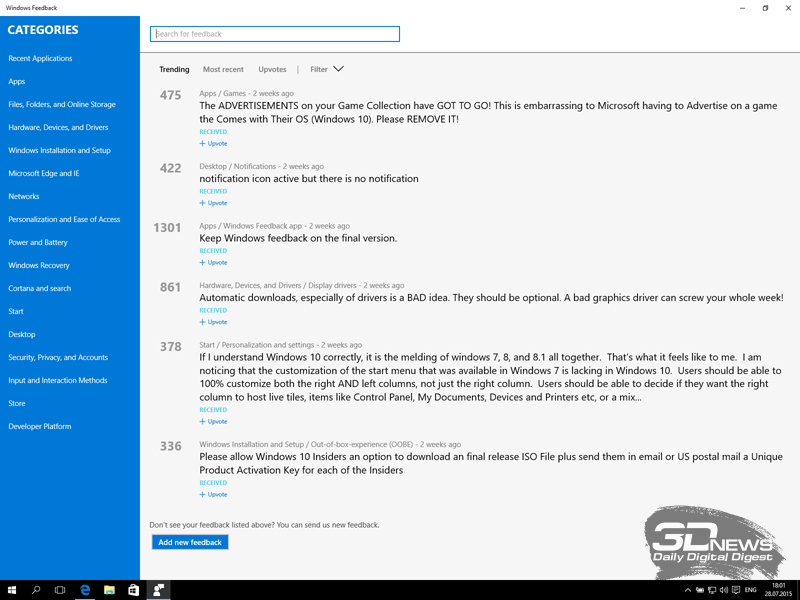Open the Windows Start menu
The image size is (800, 600).
[11, 590]
